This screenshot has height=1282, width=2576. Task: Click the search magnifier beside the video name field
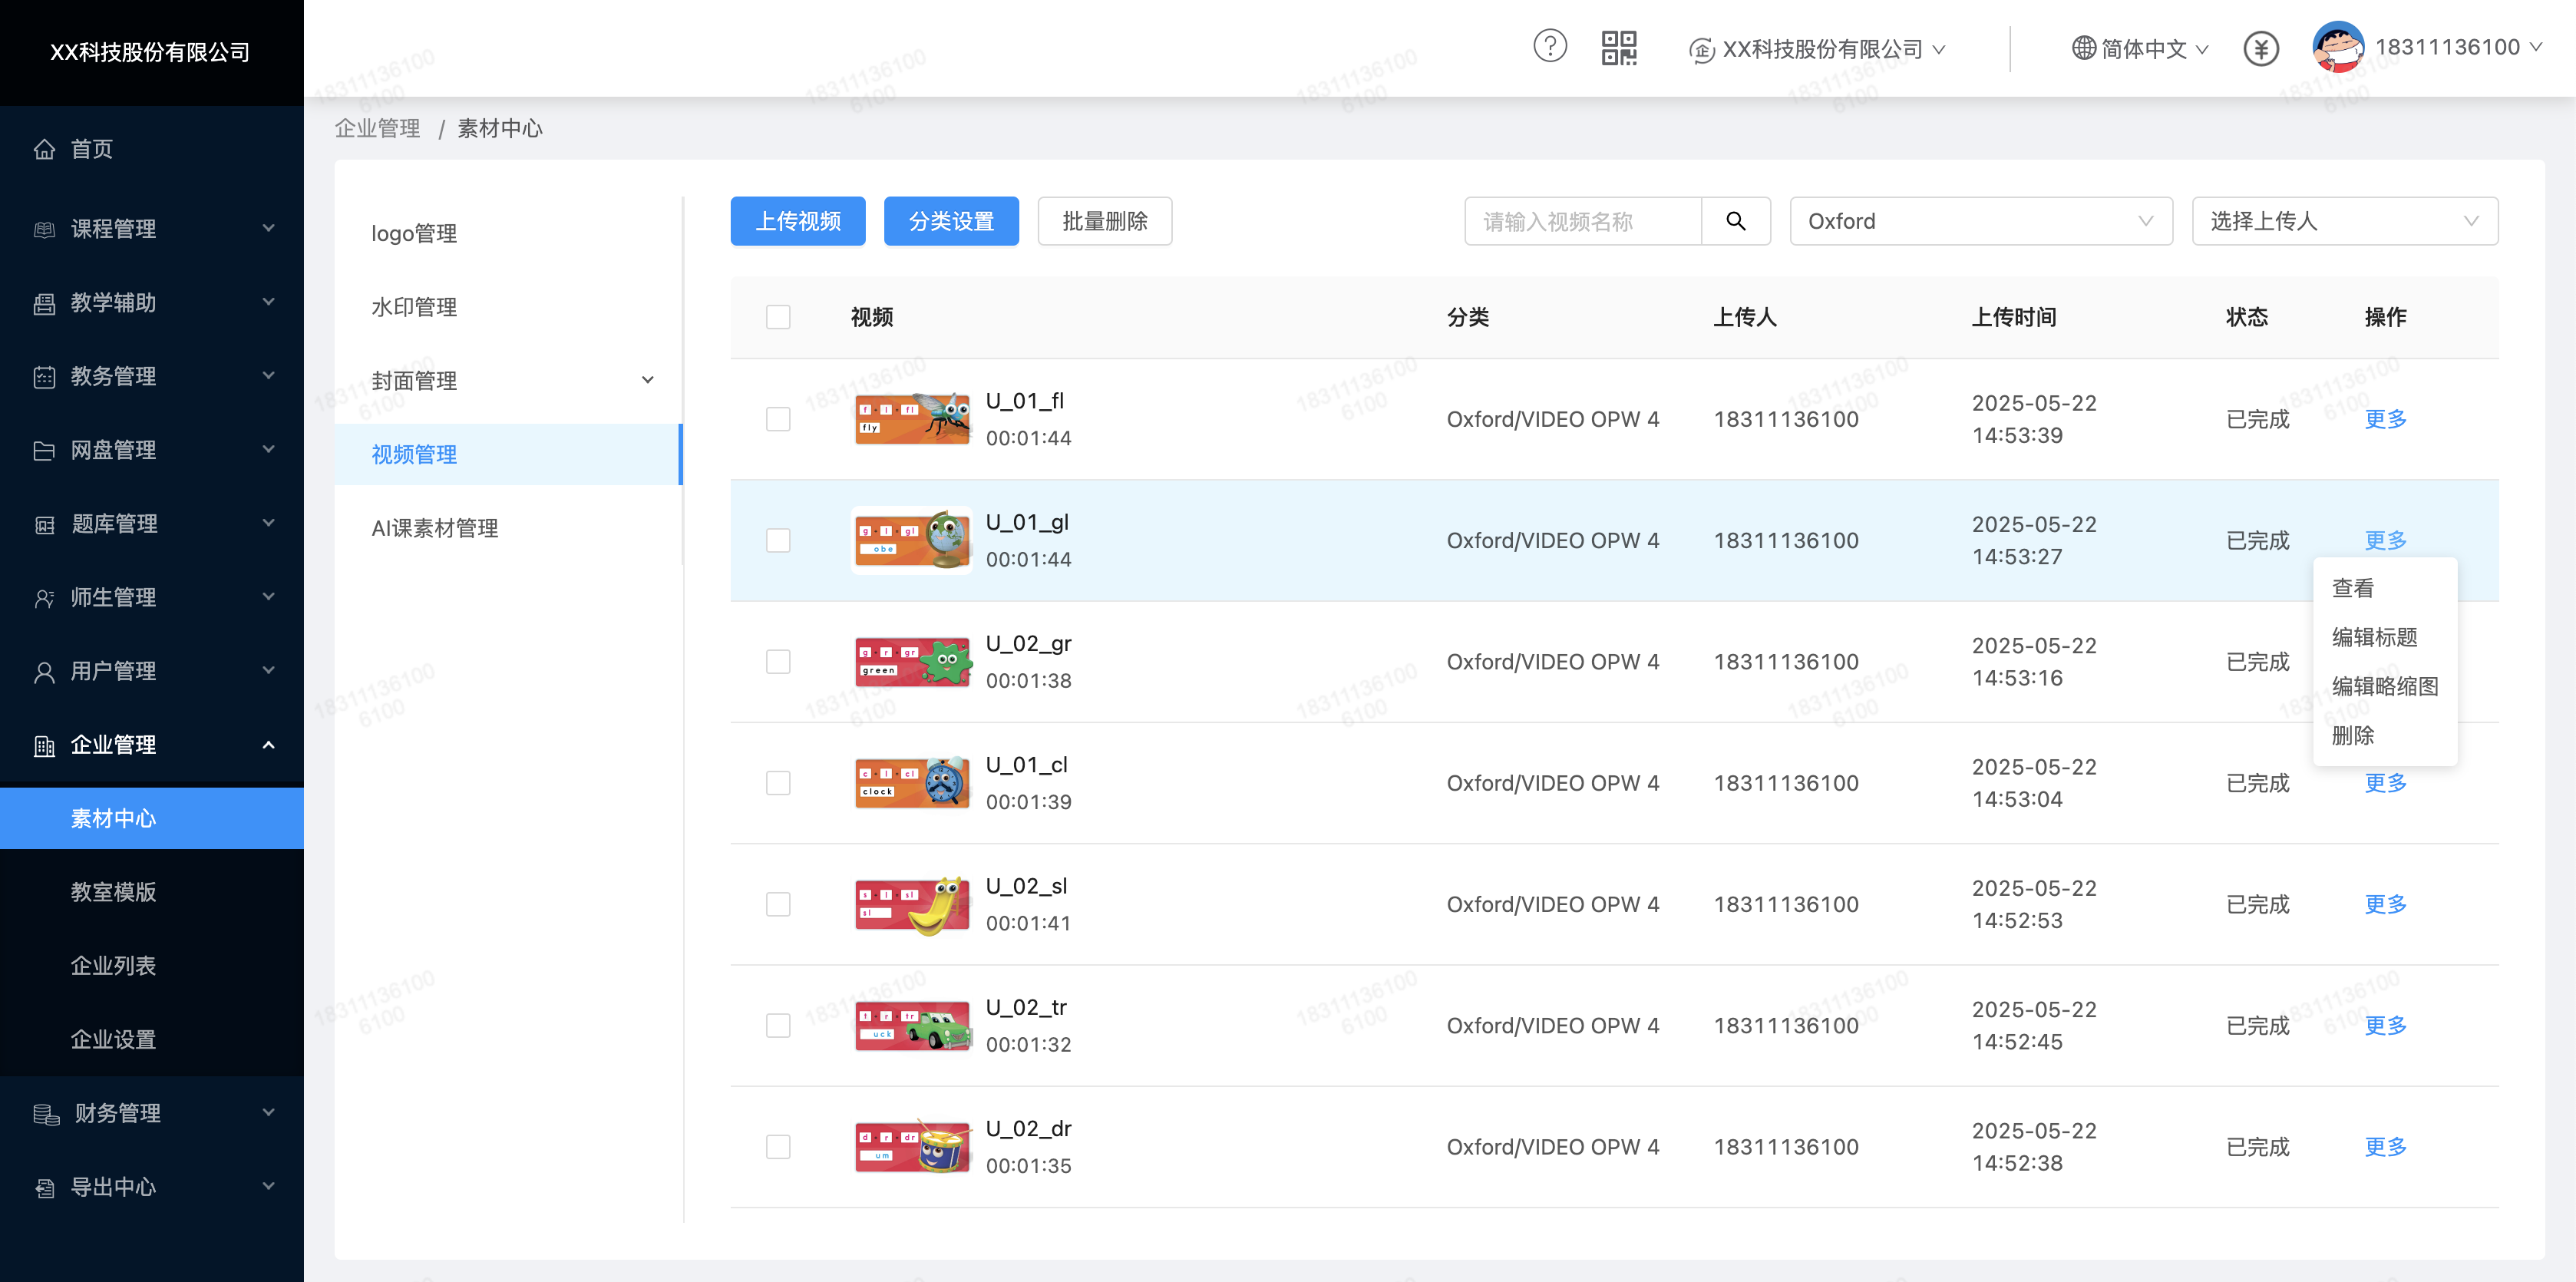(x=1736, y=221)
